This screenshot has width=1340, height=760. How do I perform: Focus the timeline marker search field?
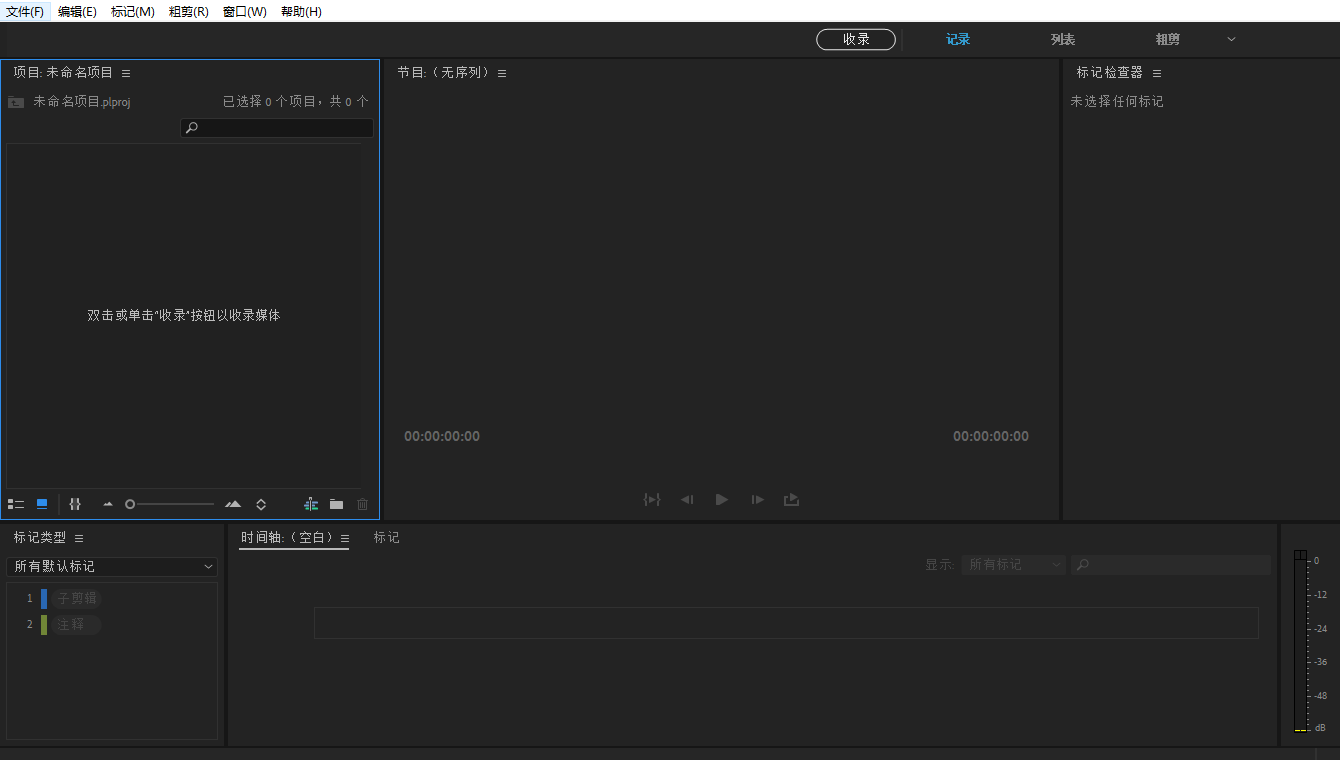click(1171, 565)
